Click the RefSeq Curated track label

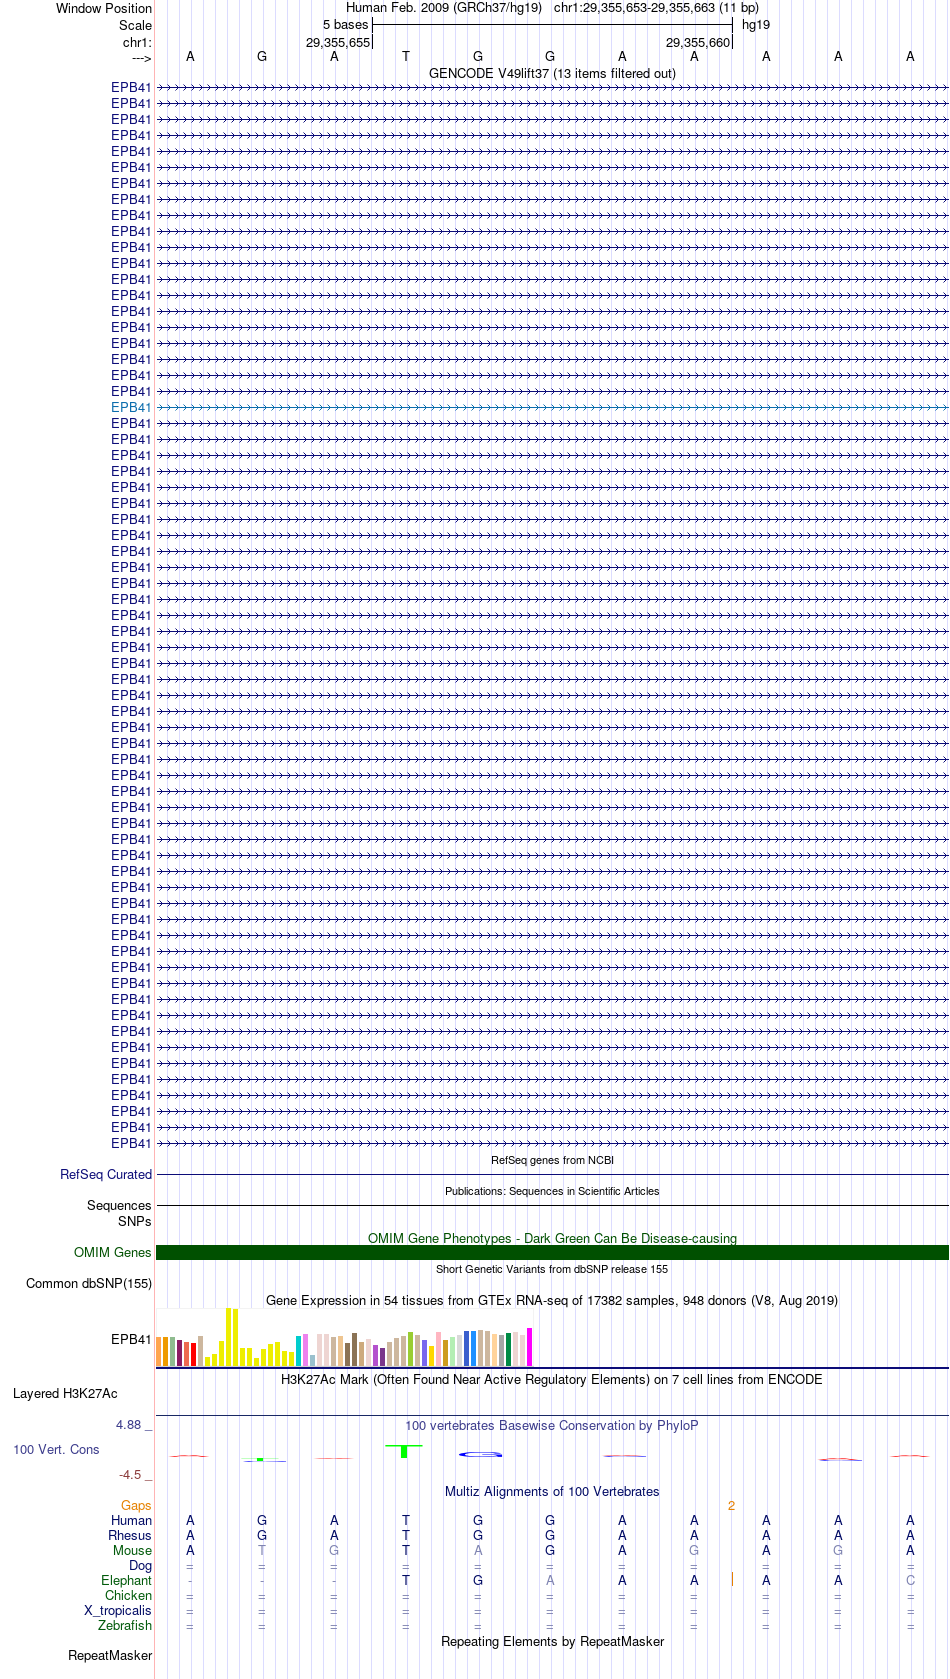(x=106, y=1174)
